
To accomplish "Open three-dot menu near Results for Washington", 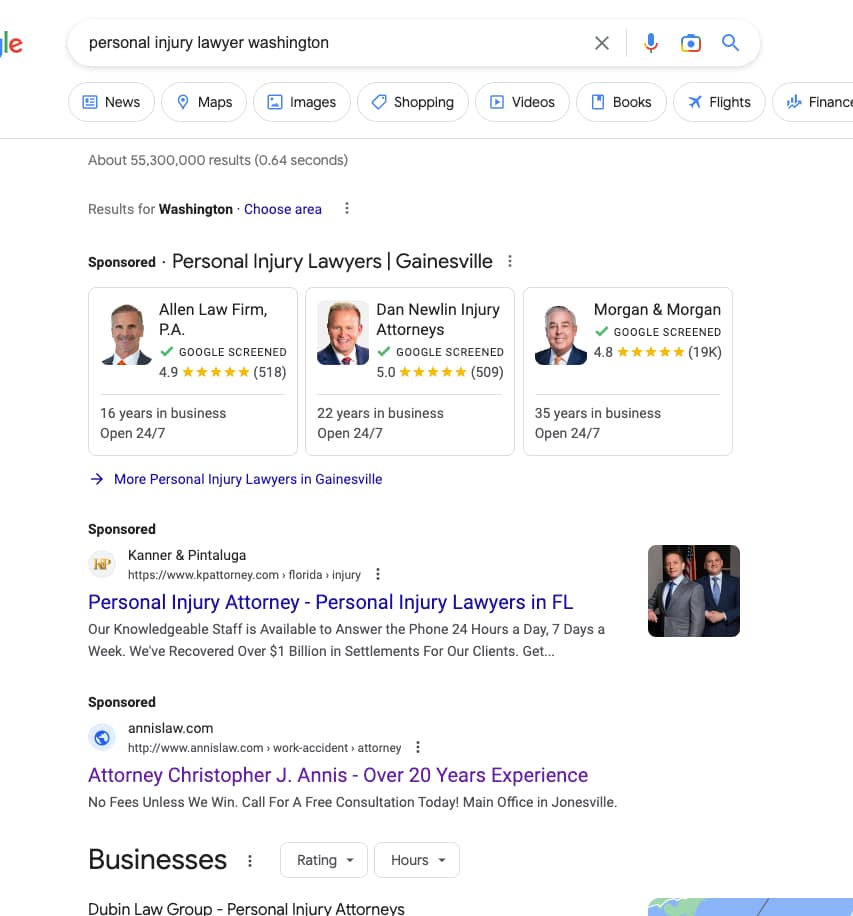I will click(346, 208).
